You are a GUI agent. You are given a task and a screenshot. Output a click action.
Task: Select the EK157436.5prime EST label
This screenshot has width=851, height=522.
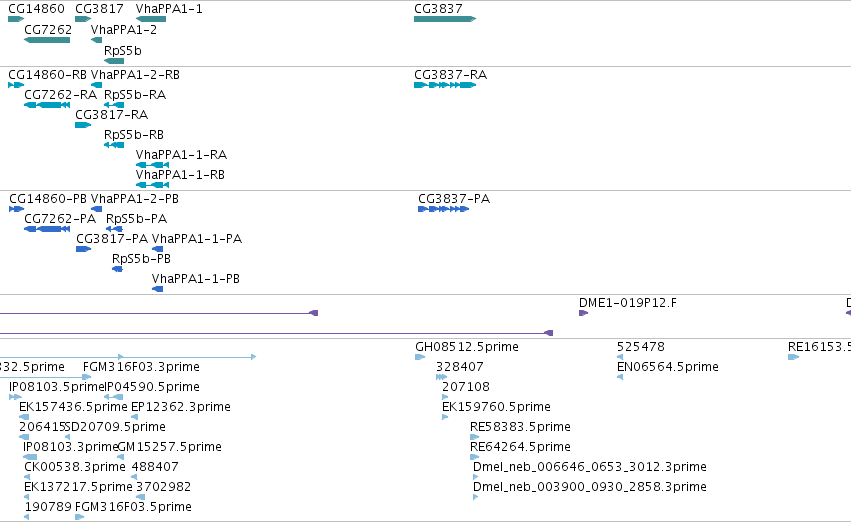(x=73, y=407)
